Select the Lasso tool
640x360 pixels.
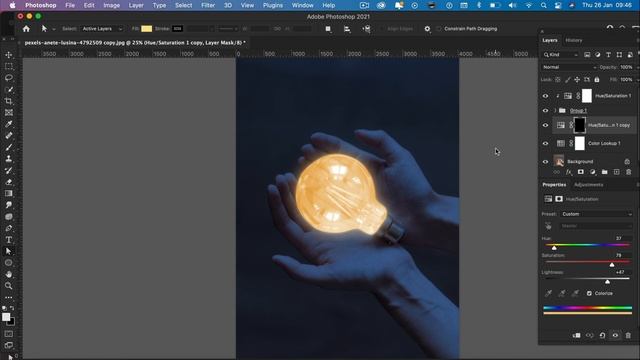tap(9, 78)
